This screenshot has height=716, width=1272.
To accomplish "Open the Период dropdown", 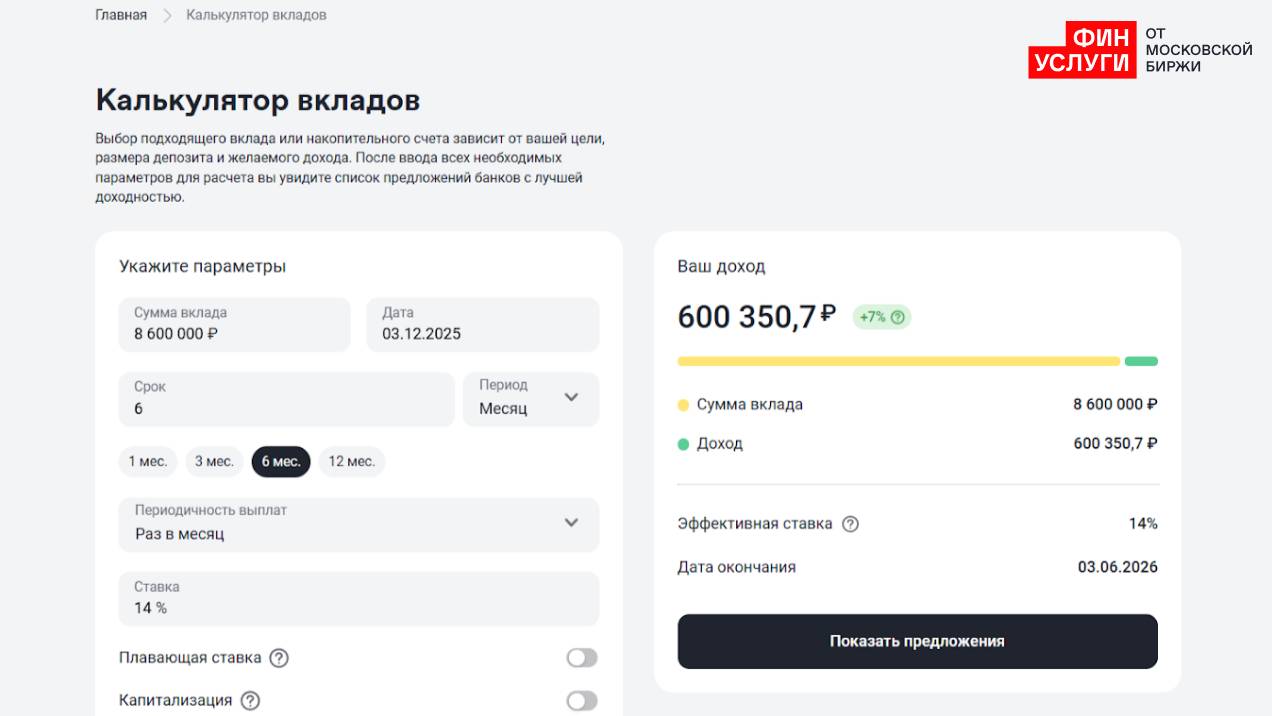I will pyautogui.click(x=531, y=399).
